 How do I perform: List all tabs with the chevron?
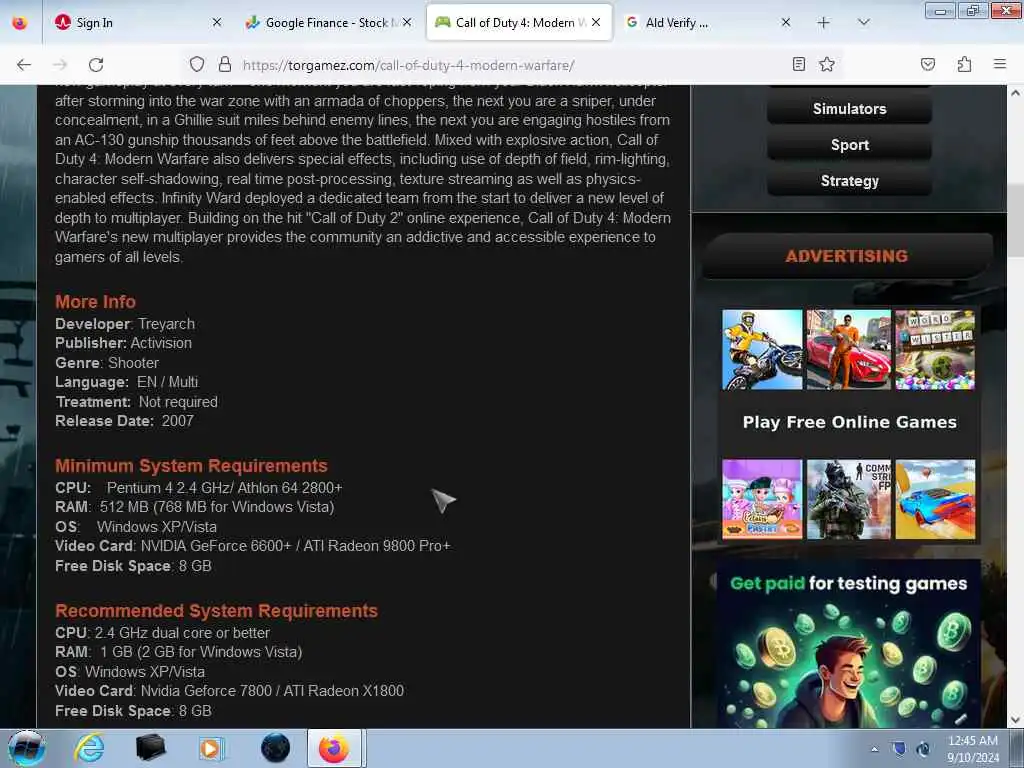[863, 23]
